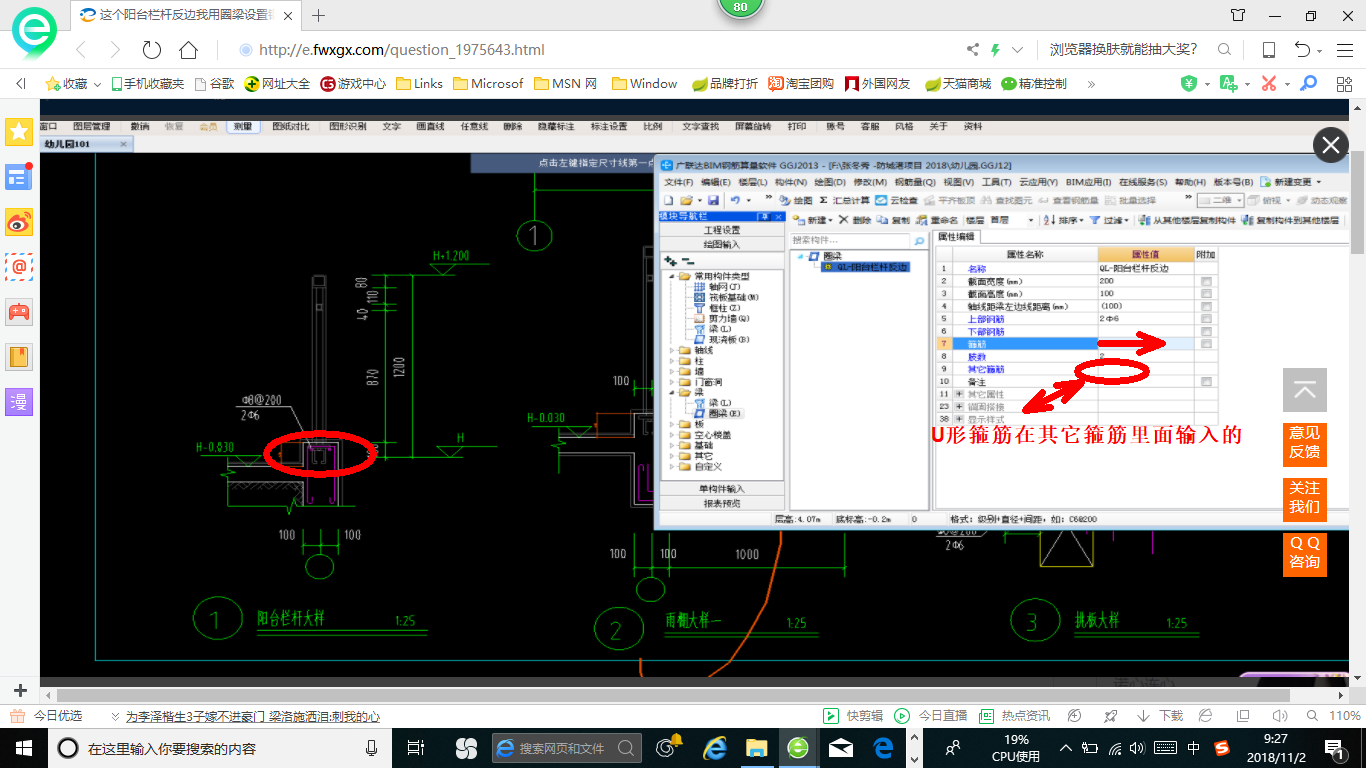This screenshot has height=768, width=1366.
Task: Click the 意见反馈 feedback button
Action: [1304, 443]
